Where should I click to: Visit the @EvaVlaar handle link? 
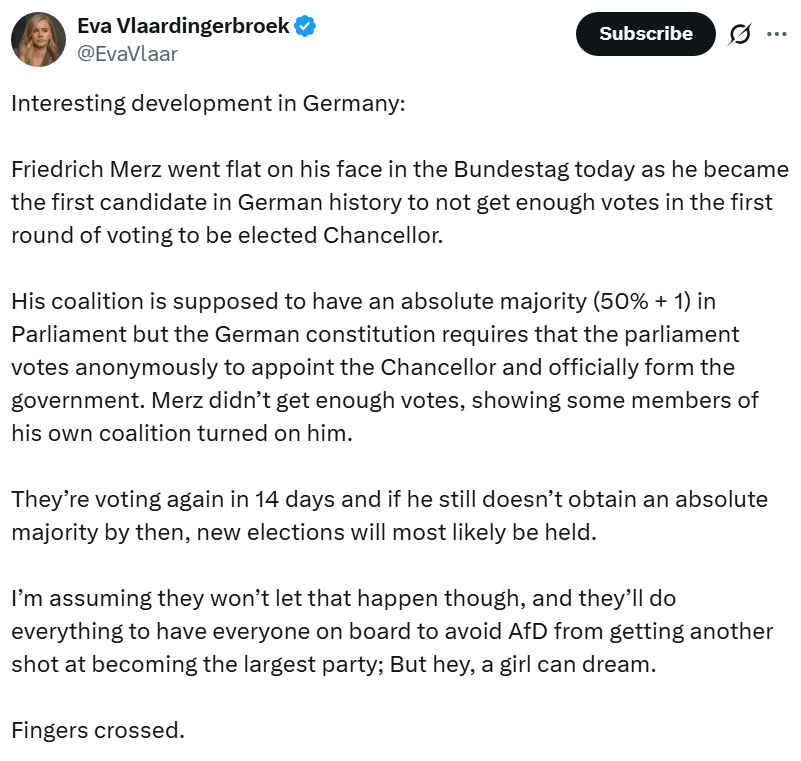(127, 54)
